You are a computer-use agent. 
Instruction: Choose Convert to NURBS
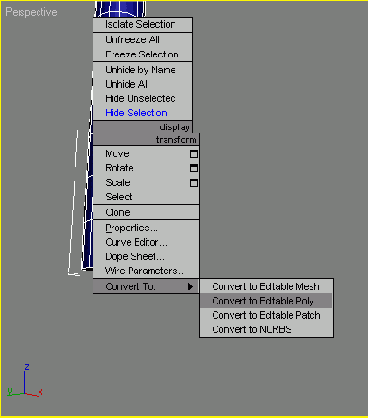click(266, 329)
